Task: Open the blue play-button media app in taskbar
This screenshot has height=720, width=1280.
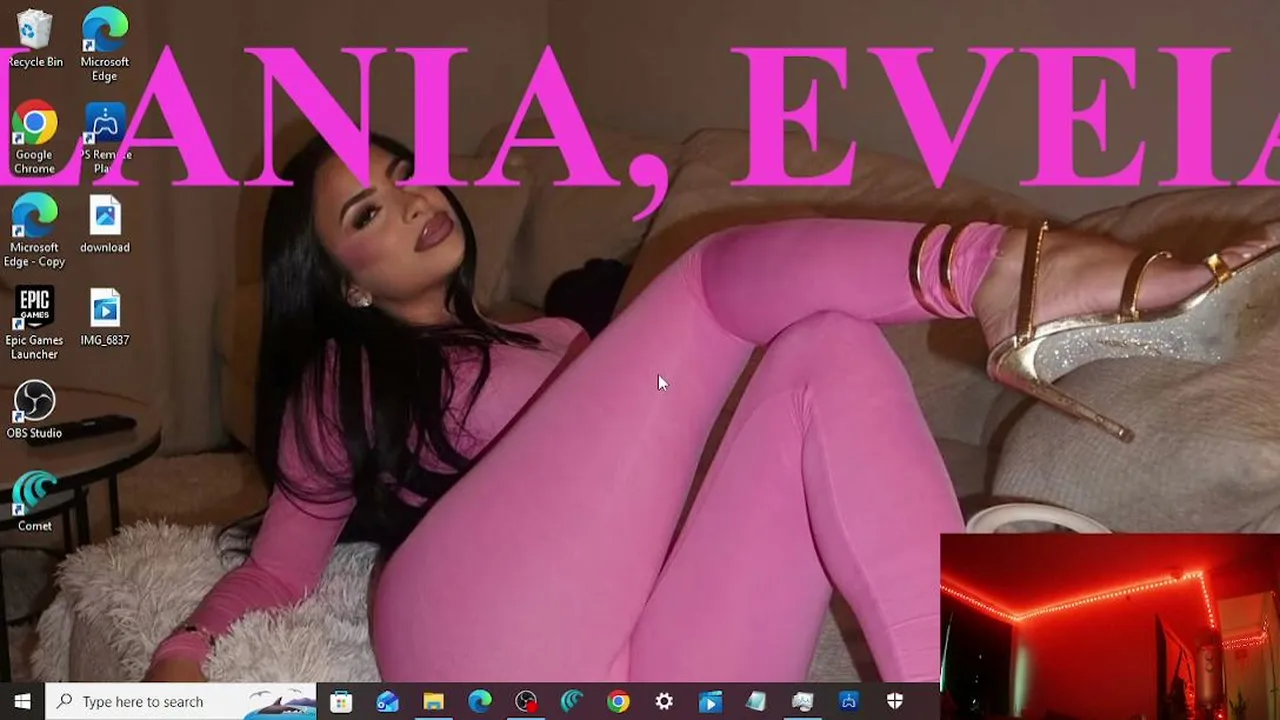Action: point(710,702)
